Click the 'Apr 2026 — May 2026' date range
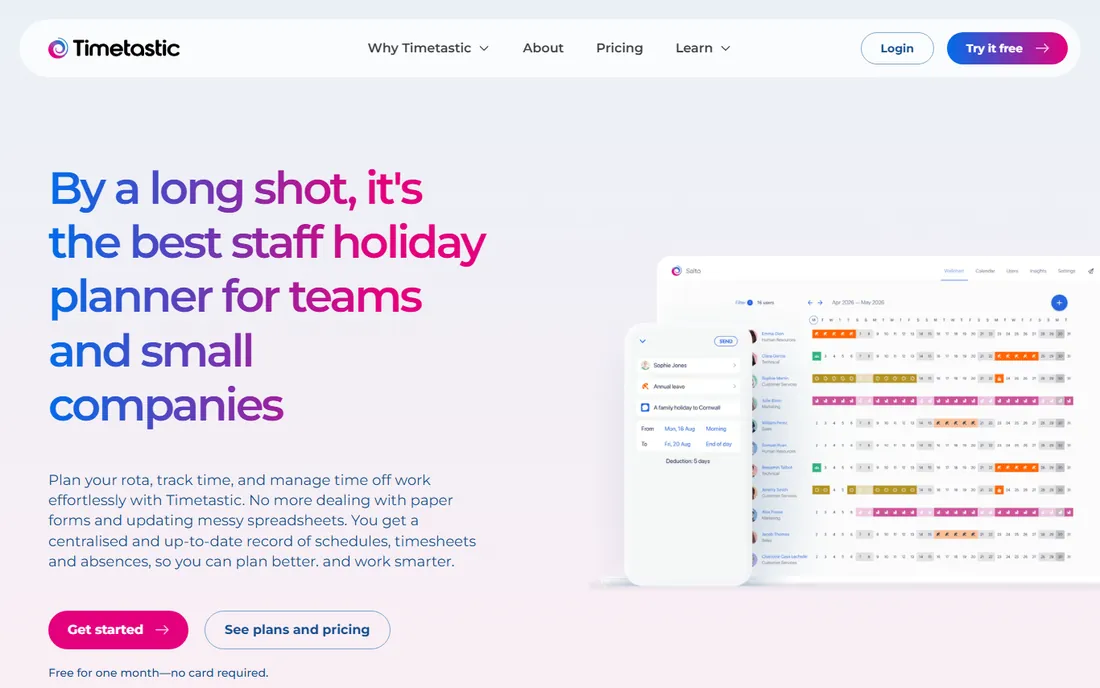 click(x=858, y=303)
